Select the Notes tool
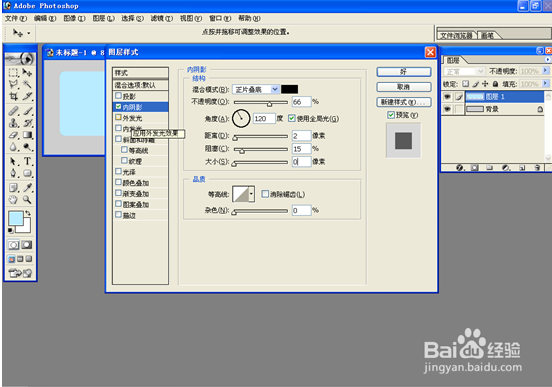The image size is (552, 387). pyautogui.click(x=13, y=188)
